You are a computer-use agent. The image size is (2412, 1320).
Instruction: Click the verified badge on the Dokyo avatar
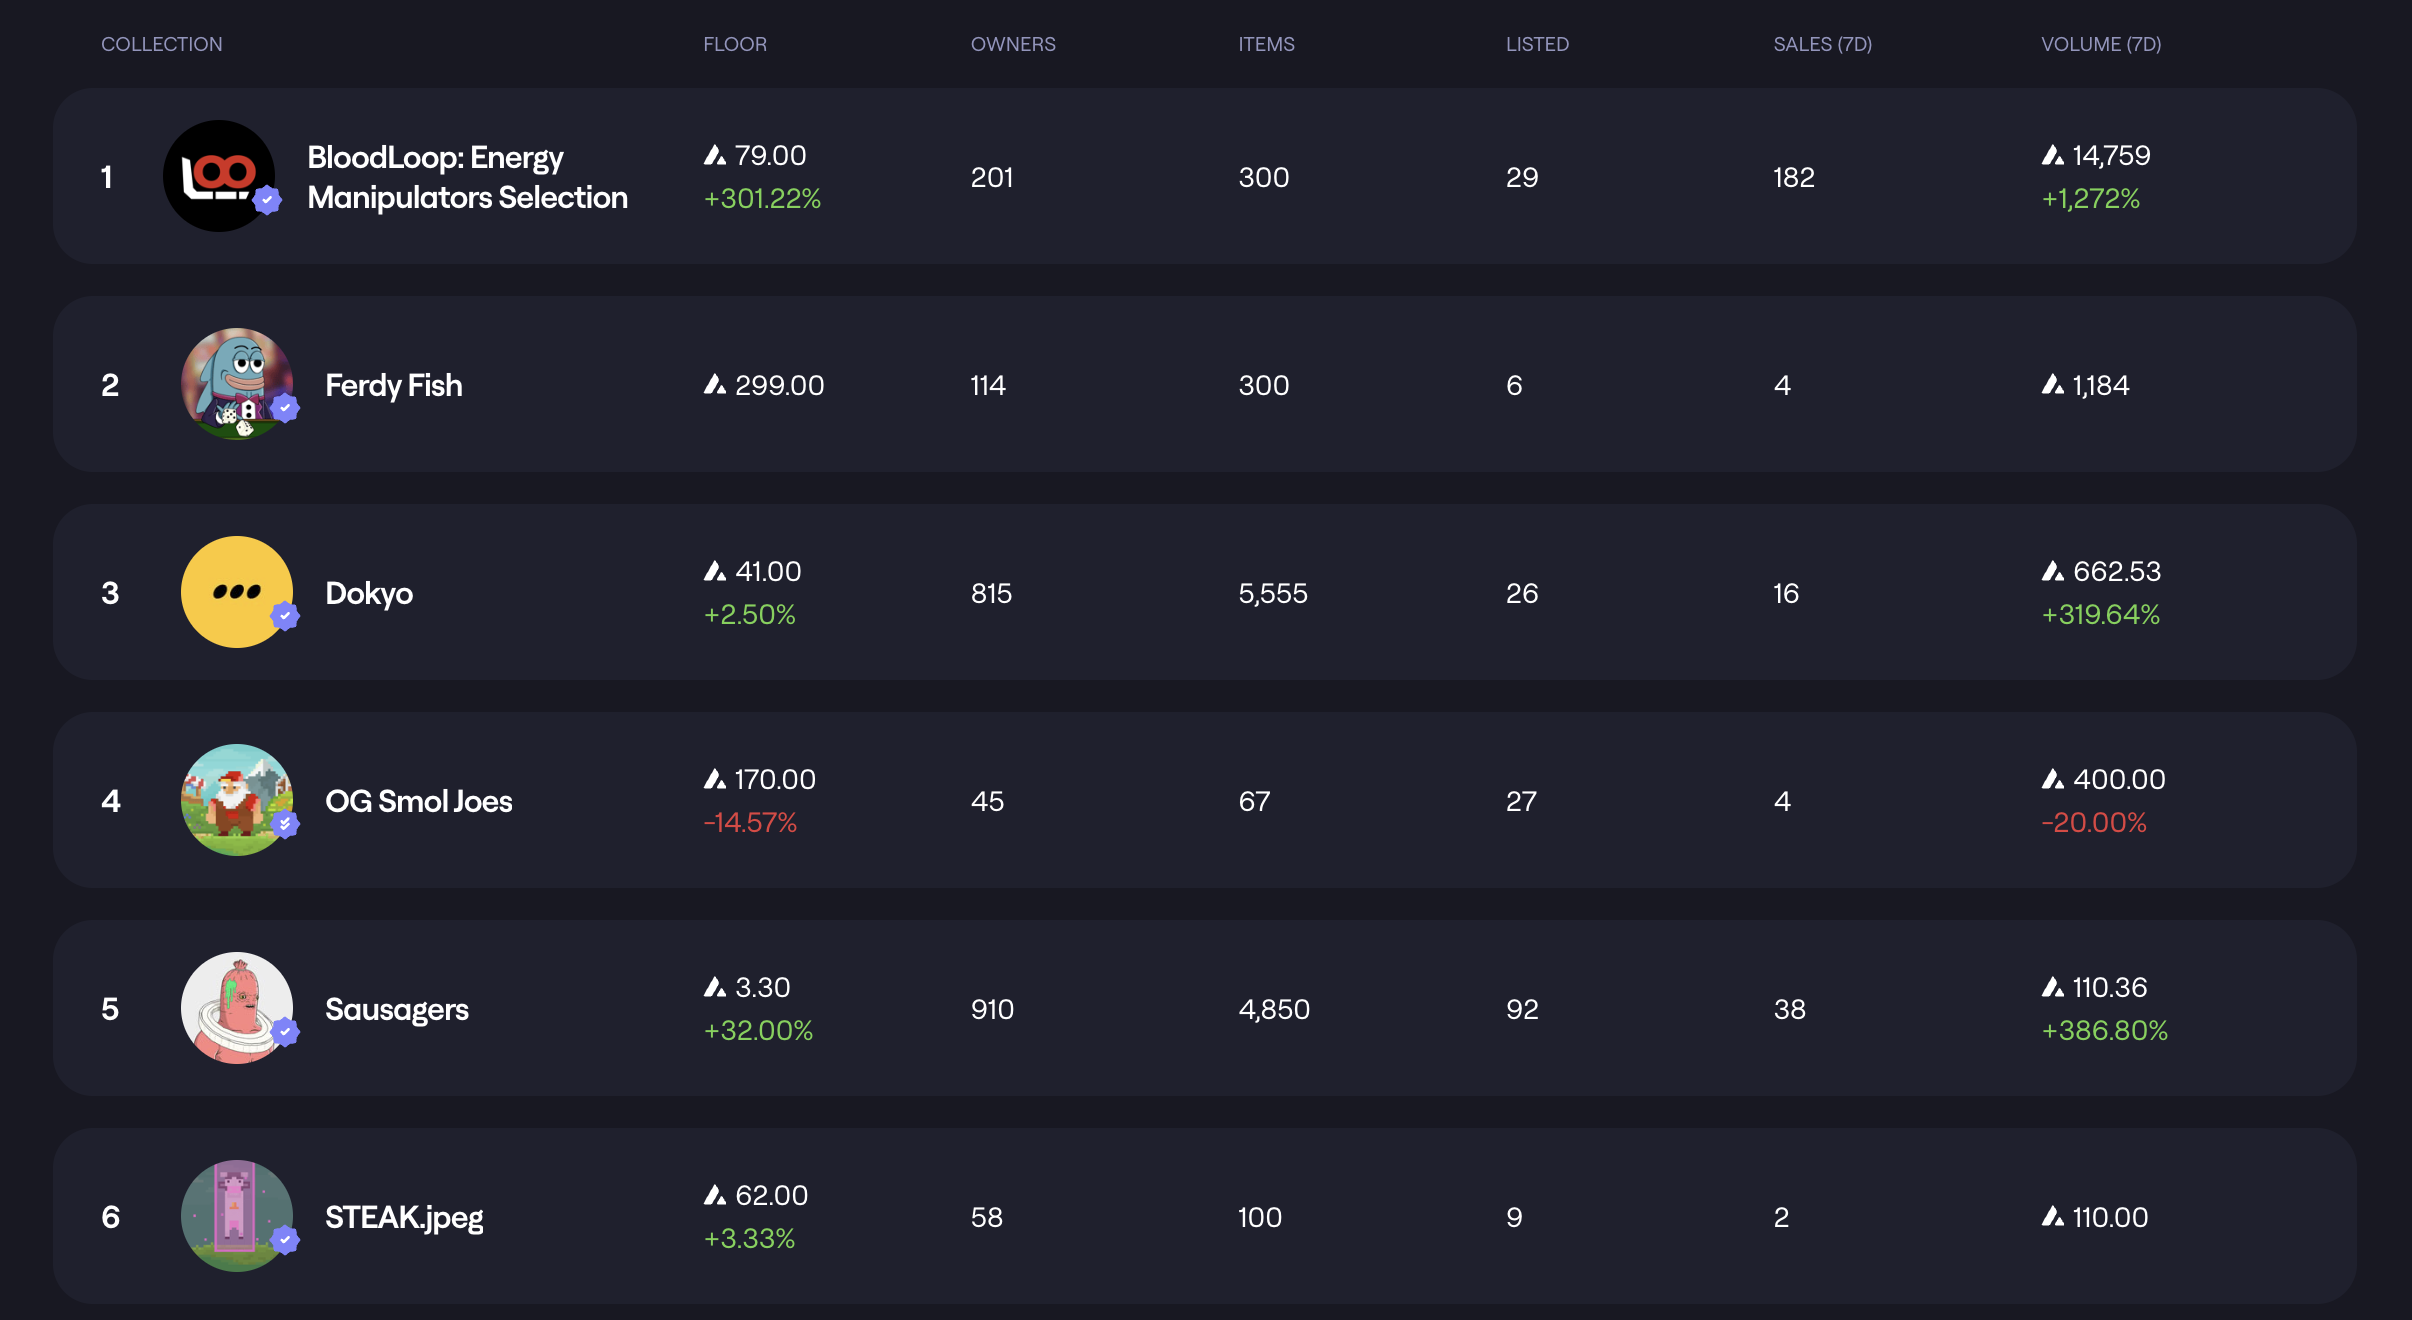pyautogui.click(x=285, y=616)
